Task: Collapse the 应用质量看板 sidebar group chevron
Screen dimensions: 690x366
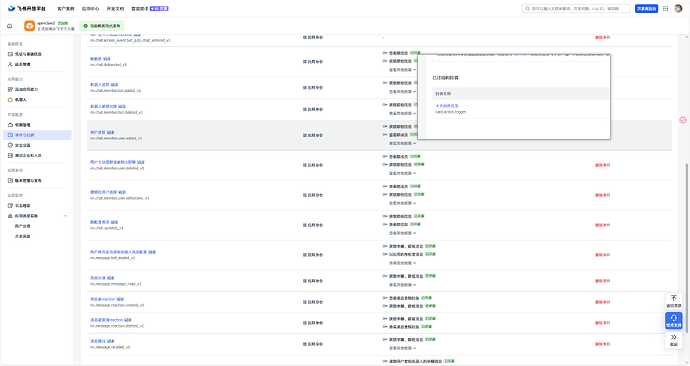Action: coord(66,216)
